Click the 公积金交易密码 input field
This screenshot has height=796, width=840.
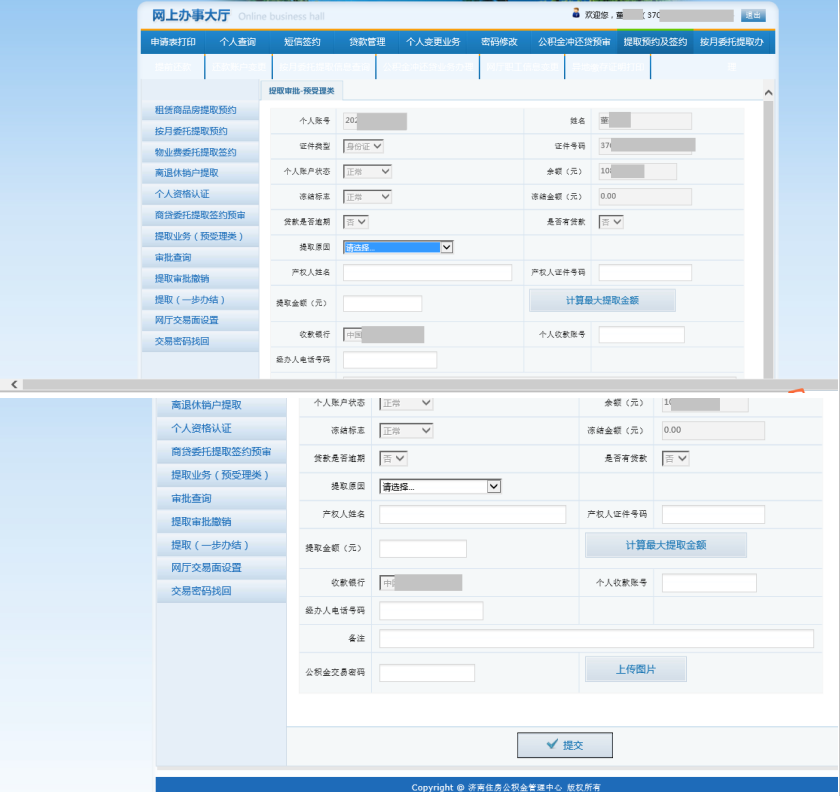coord(427,673)
